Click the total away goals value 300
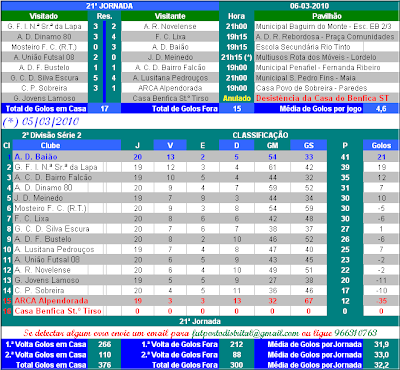The width and height of the screenshot is (400, 370). pos(236,365)
